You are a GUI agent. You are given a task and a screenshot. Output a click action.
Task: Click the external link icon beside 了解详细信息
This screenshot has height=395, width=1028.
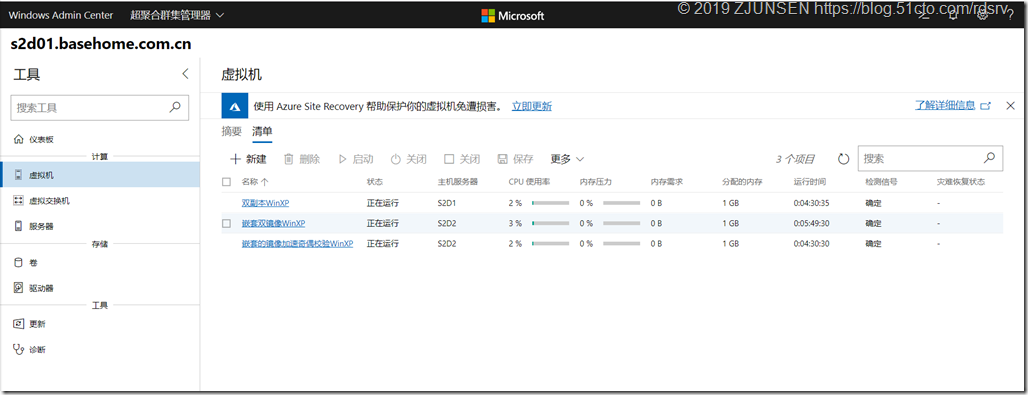click(x=985, y=106)
